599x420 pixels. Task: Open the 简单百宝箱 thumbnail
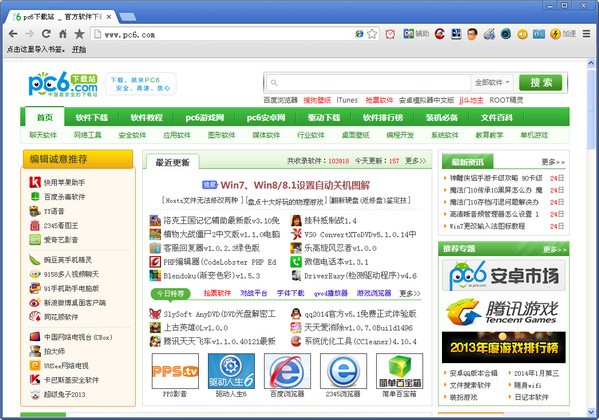pos(399,371)
